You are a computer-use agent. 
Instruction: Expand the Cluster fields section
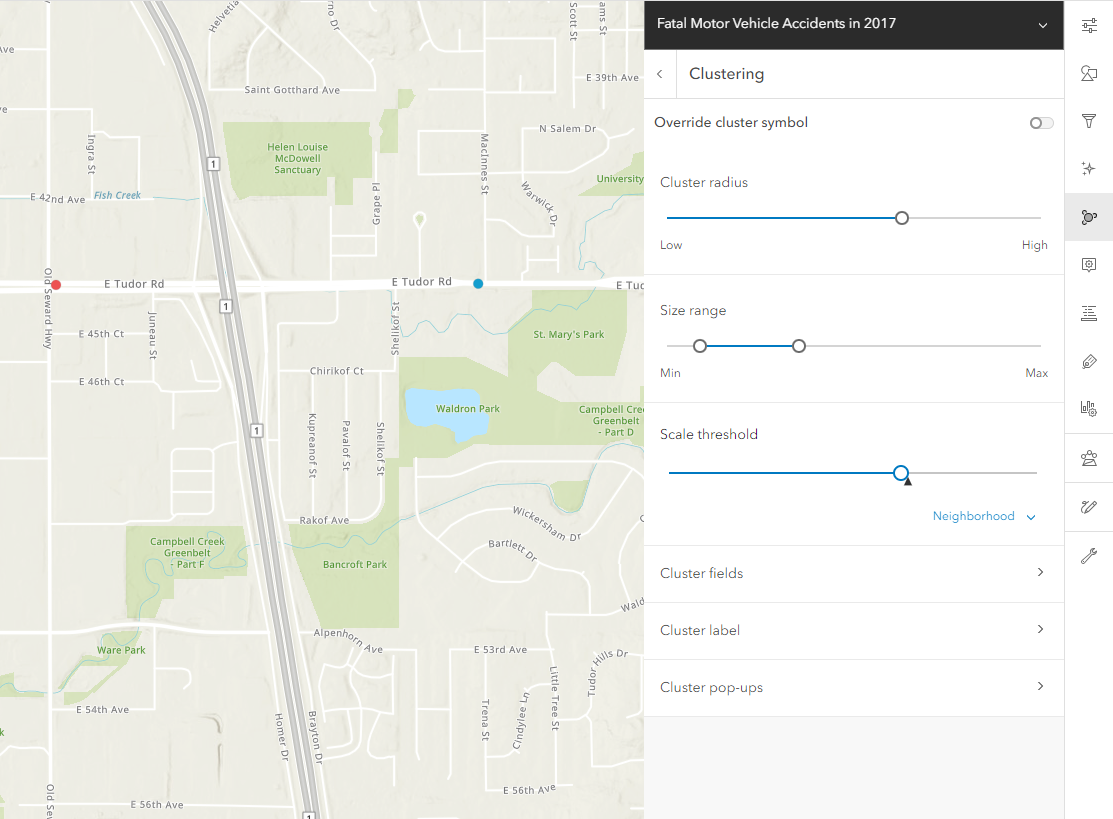click(x=853, y=573)
